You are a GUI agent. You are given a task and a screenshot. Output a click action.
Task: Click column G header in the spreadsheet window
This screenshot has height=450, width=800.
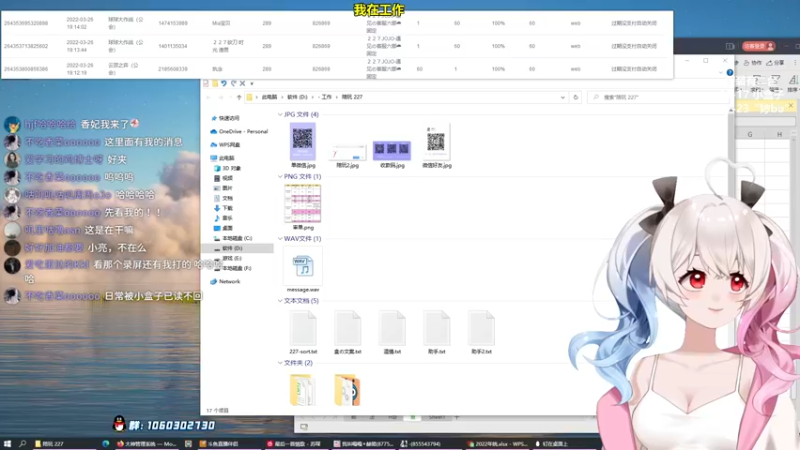click(749, 134)
